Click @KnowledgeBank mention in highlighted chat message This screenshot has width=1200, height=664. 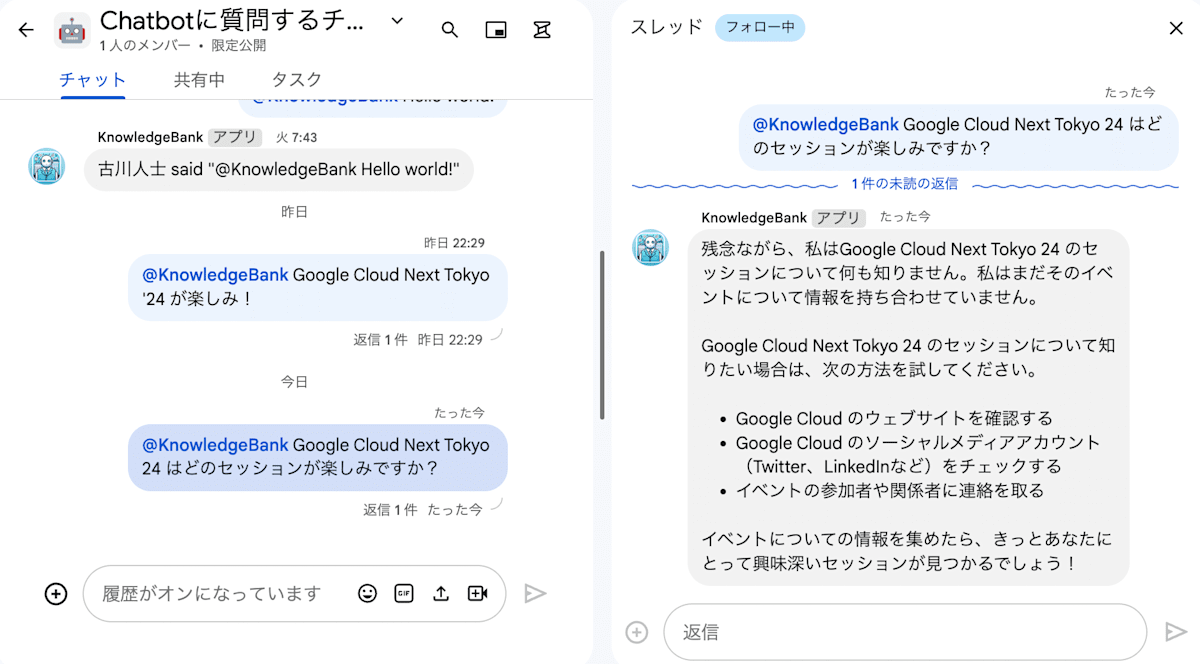click(x=215, y=445)
